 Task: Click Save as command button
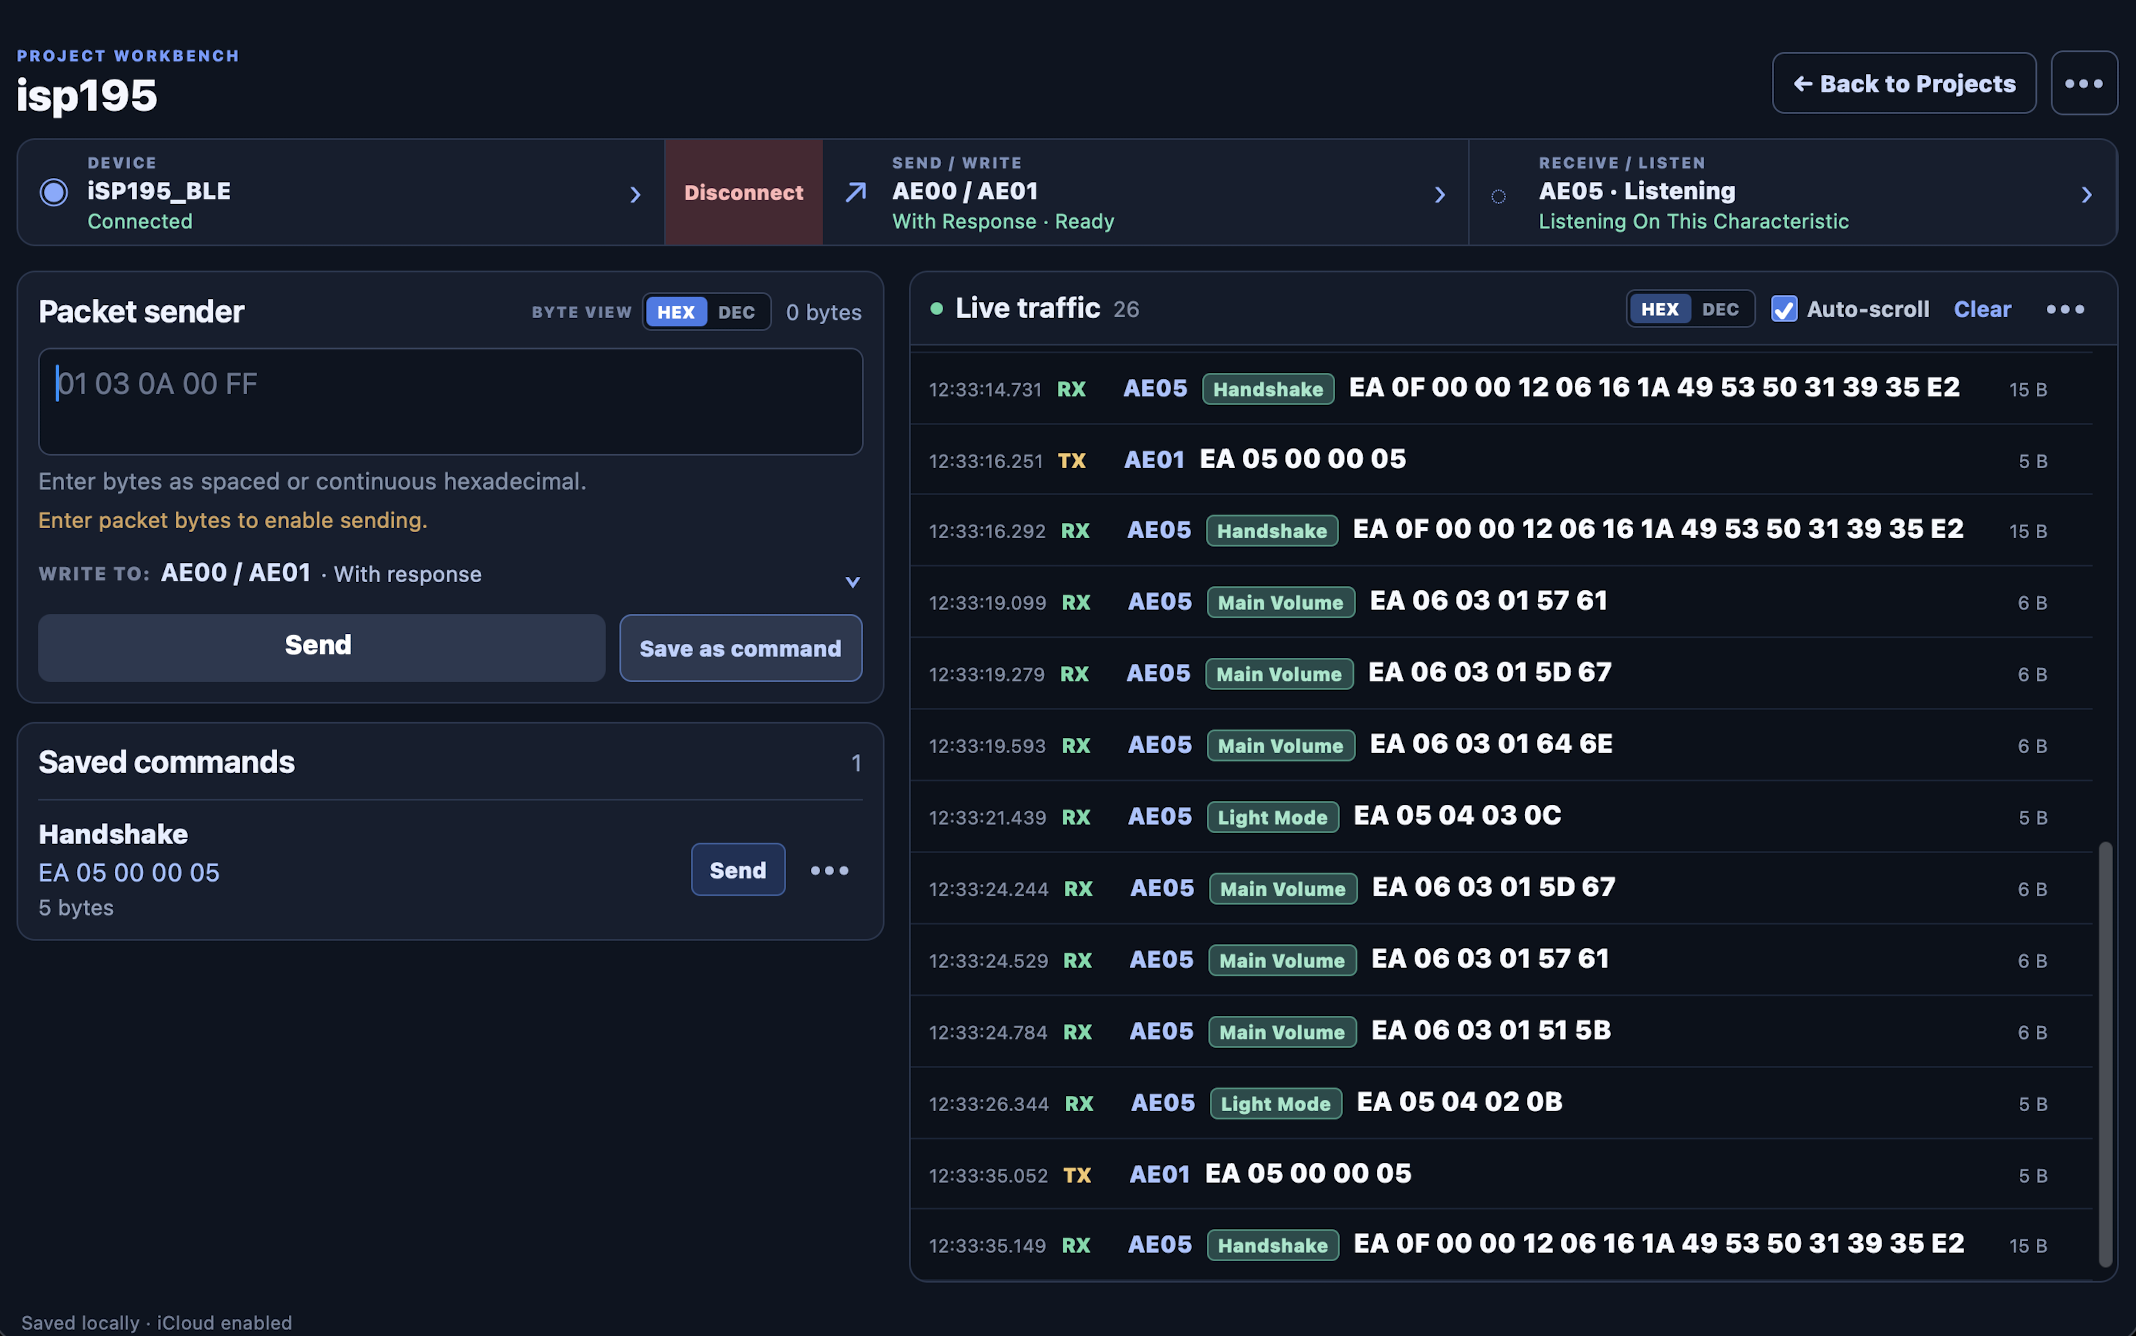tap(740, 648)
